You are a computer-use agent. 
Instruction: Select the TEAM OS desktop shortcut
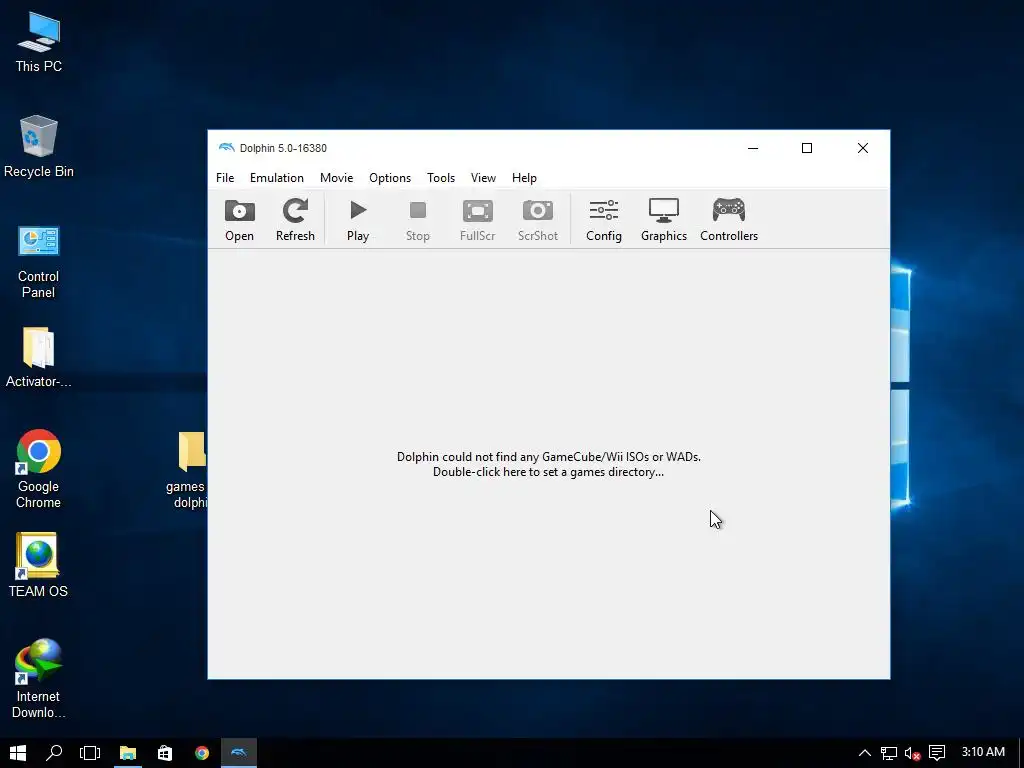[39, 566]
